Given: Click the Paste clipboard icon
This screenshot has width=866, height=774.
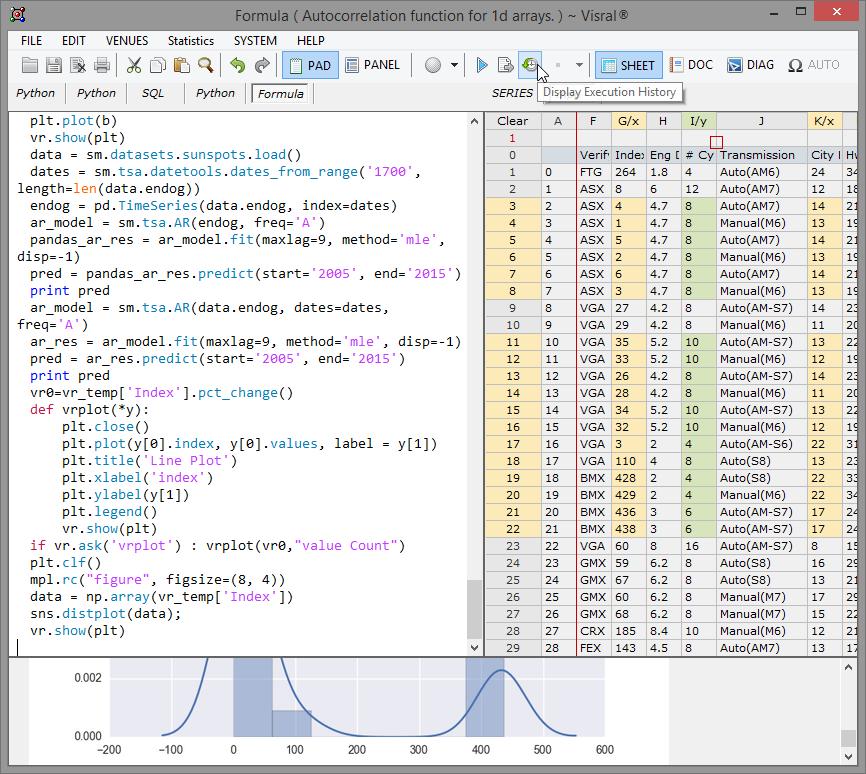Looking at the screenshot, I should pyautogui.click(x=181, y=66).
